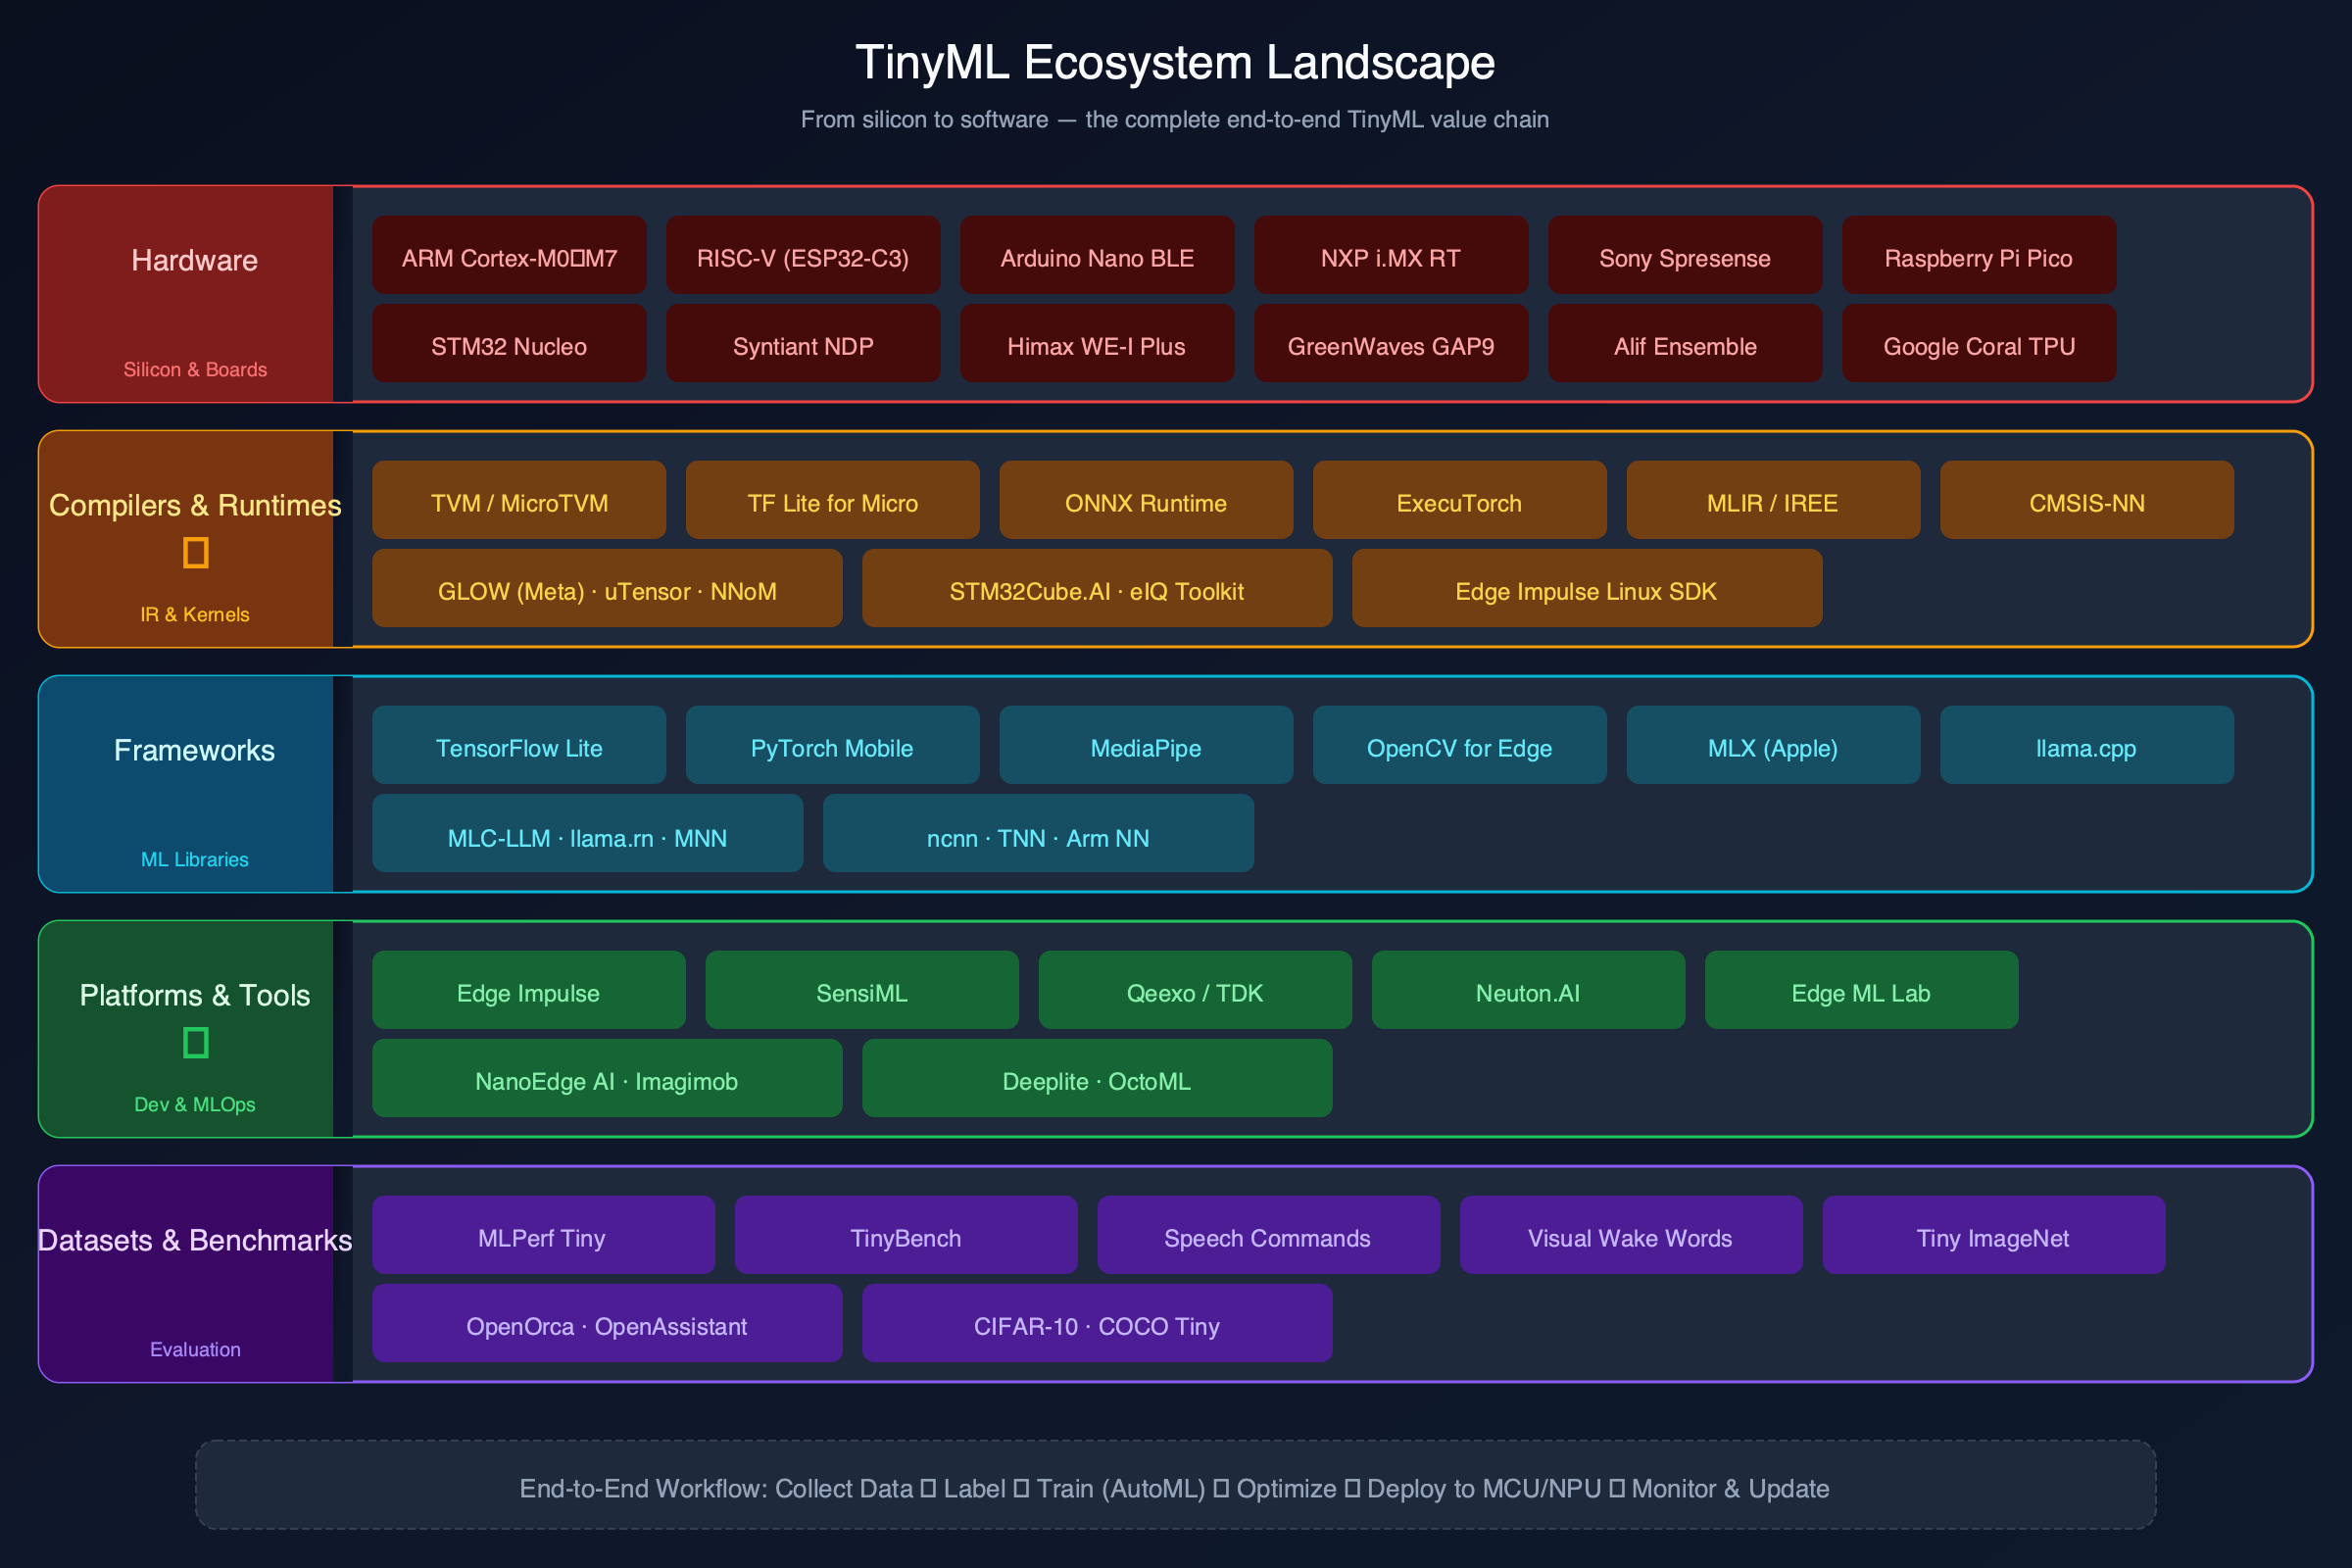Select the Edge ML Lab box

coord(1862,990)
